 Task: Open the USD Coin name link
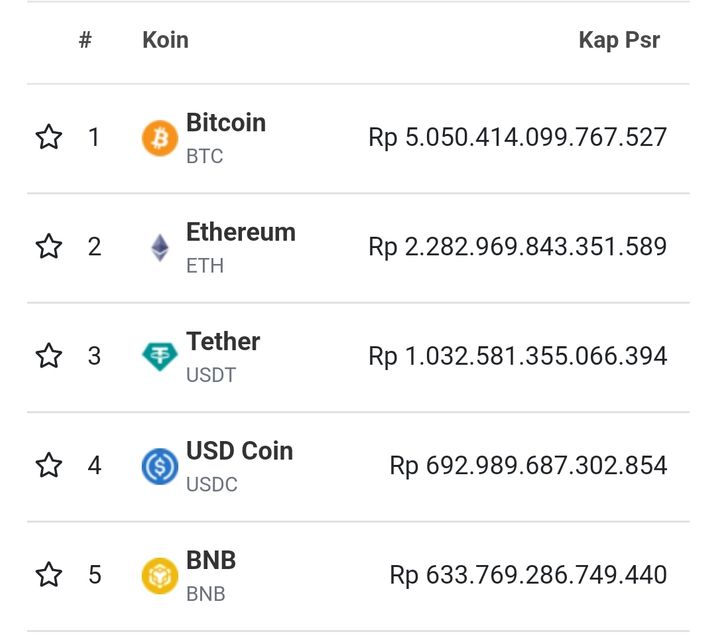[x=240, y=451]
